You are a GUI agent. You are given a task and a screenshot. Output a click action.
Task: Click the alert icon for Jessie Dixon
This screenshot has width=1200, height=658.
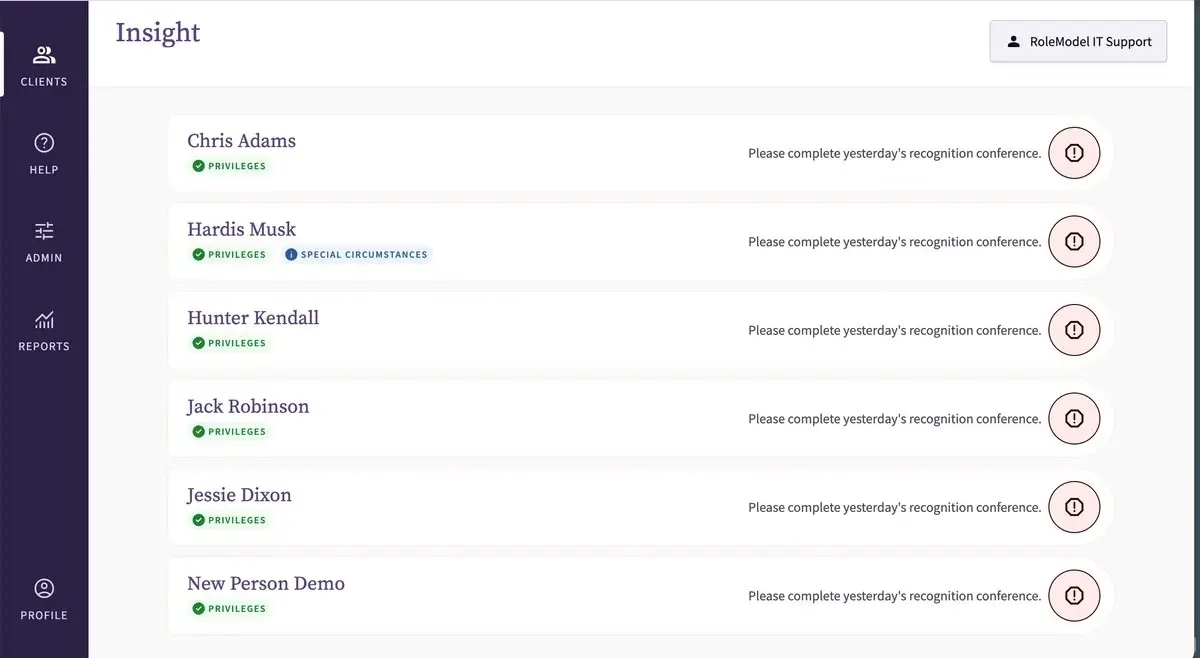[1074, 507]
